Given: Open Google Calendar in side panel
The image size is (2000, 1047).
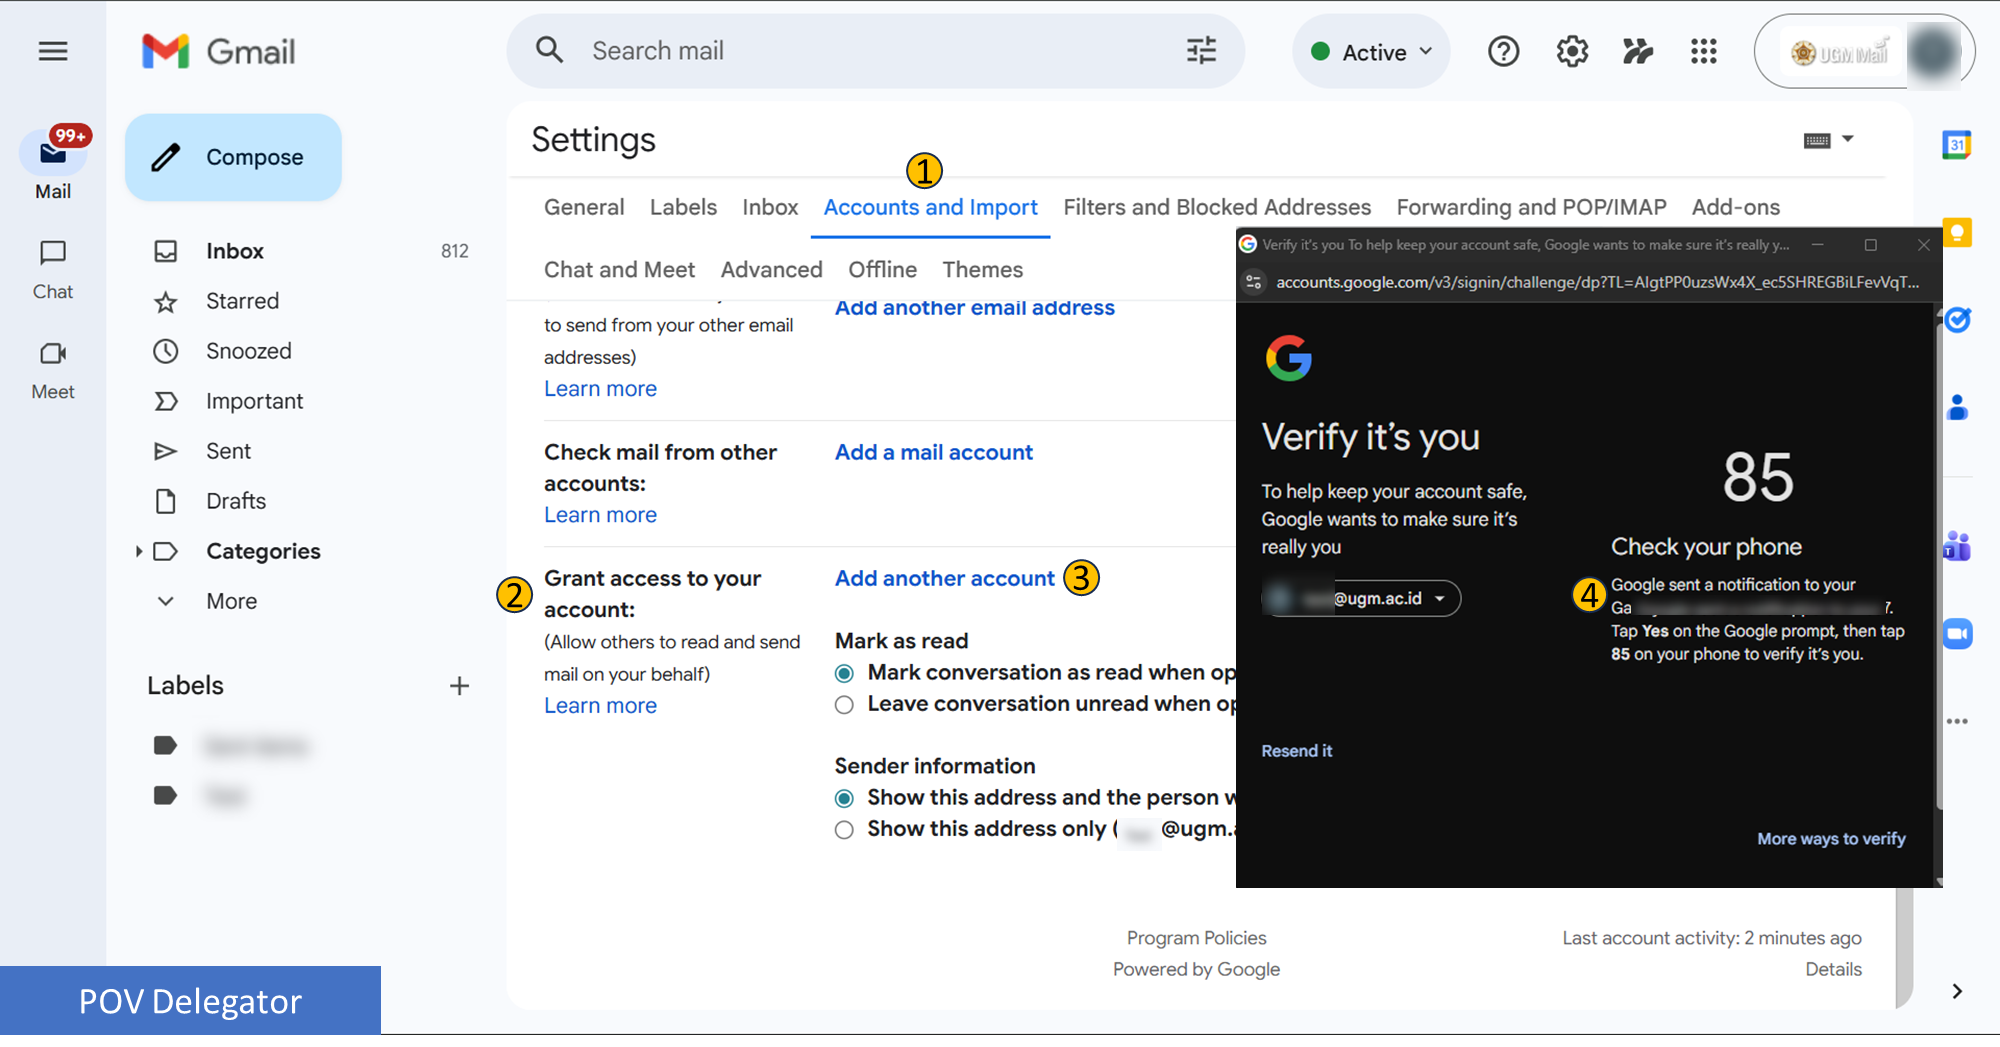Looking at the screenshot, I should [x=1956, y=145].
